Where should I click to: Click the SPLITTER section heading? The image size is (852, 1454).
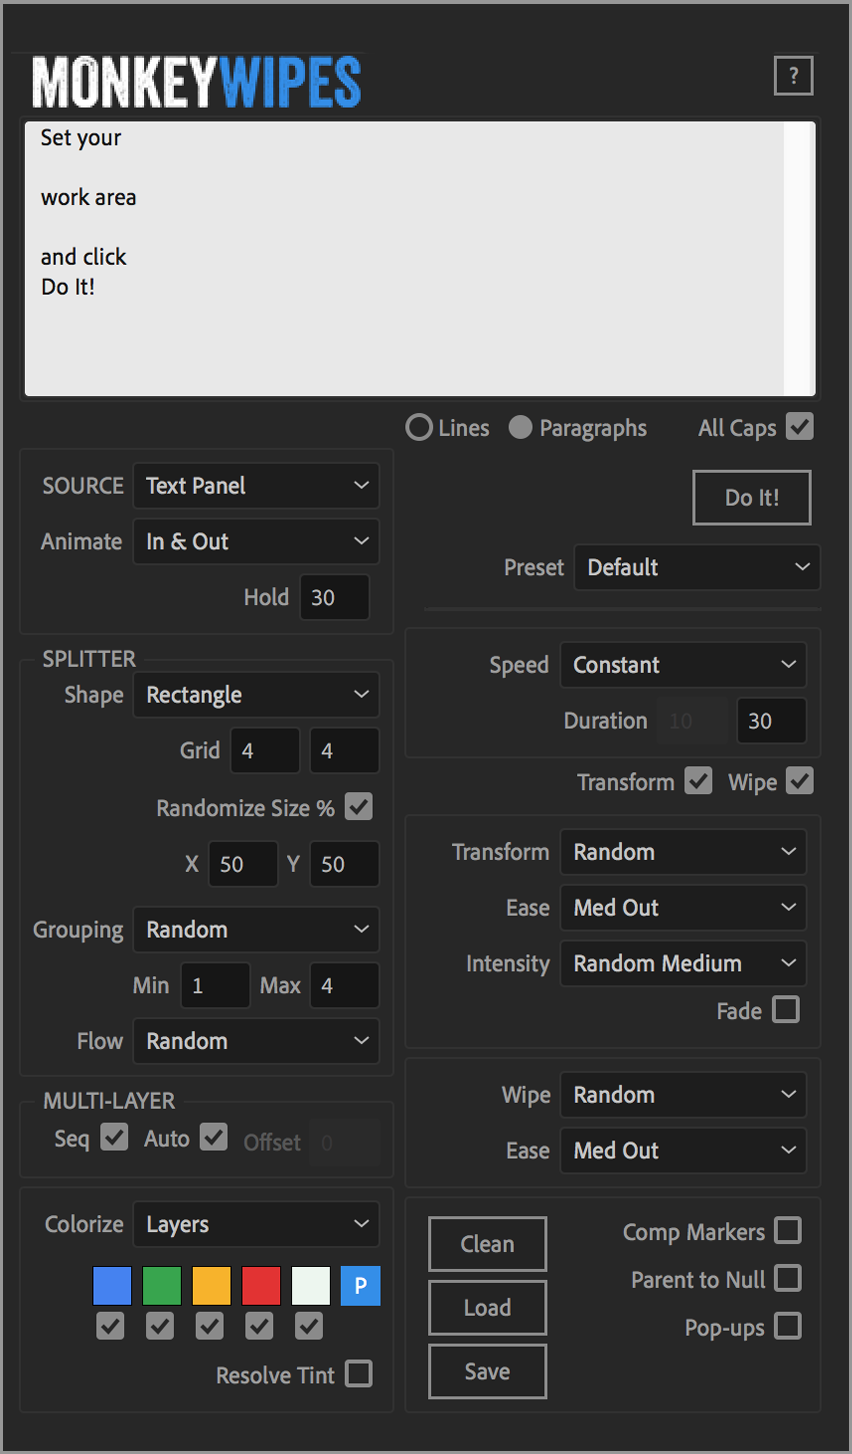tap(89, 659)
